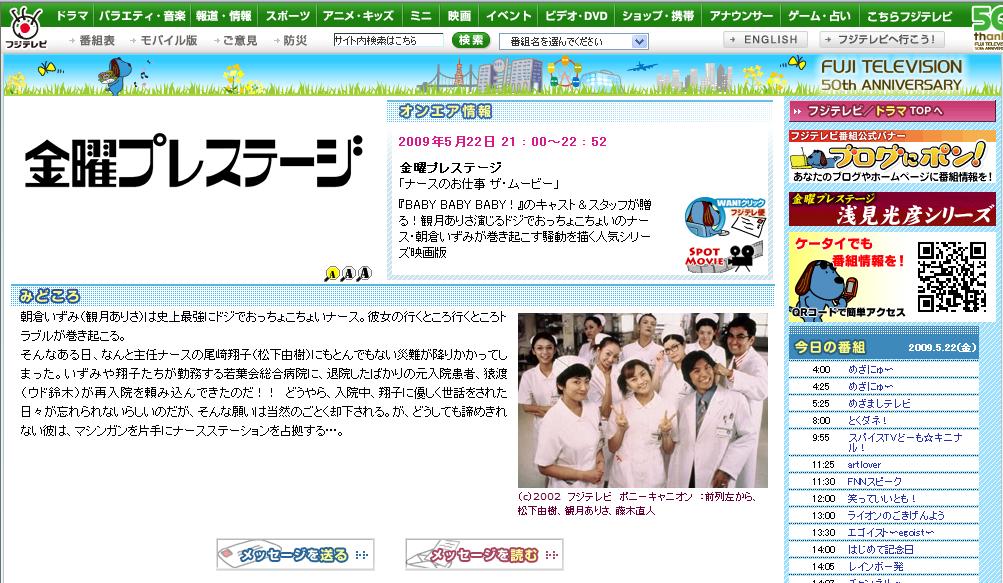Open the スポーツ menu
Viewport: 1003px width, 583px height.
point(288,15)
